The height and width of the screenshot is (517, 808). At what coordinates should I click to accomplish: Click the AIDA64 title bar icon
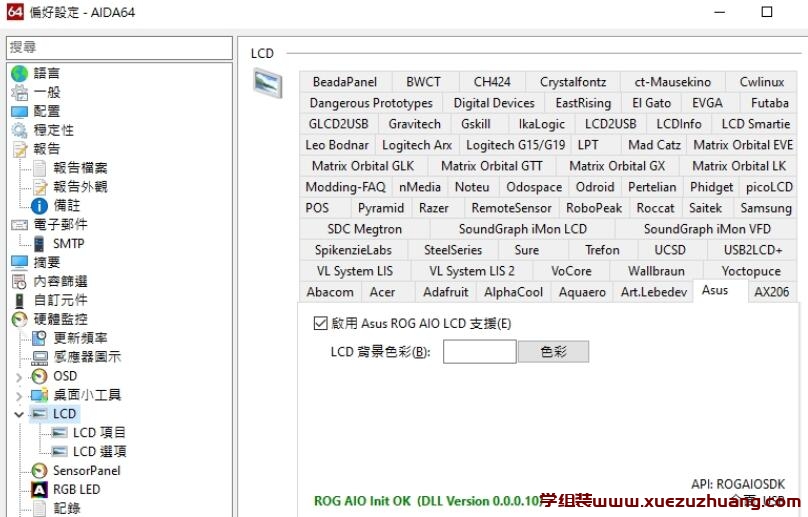15,11
